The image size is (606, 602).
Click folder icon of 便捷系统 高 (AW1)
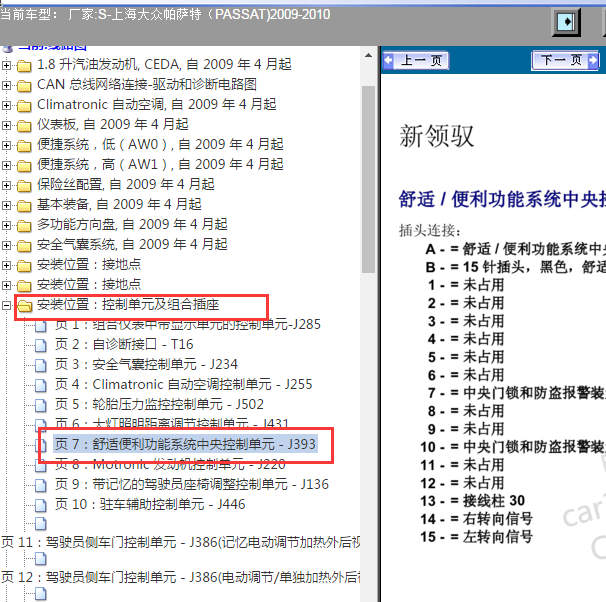pyautogui.click(x=24, y=166)
